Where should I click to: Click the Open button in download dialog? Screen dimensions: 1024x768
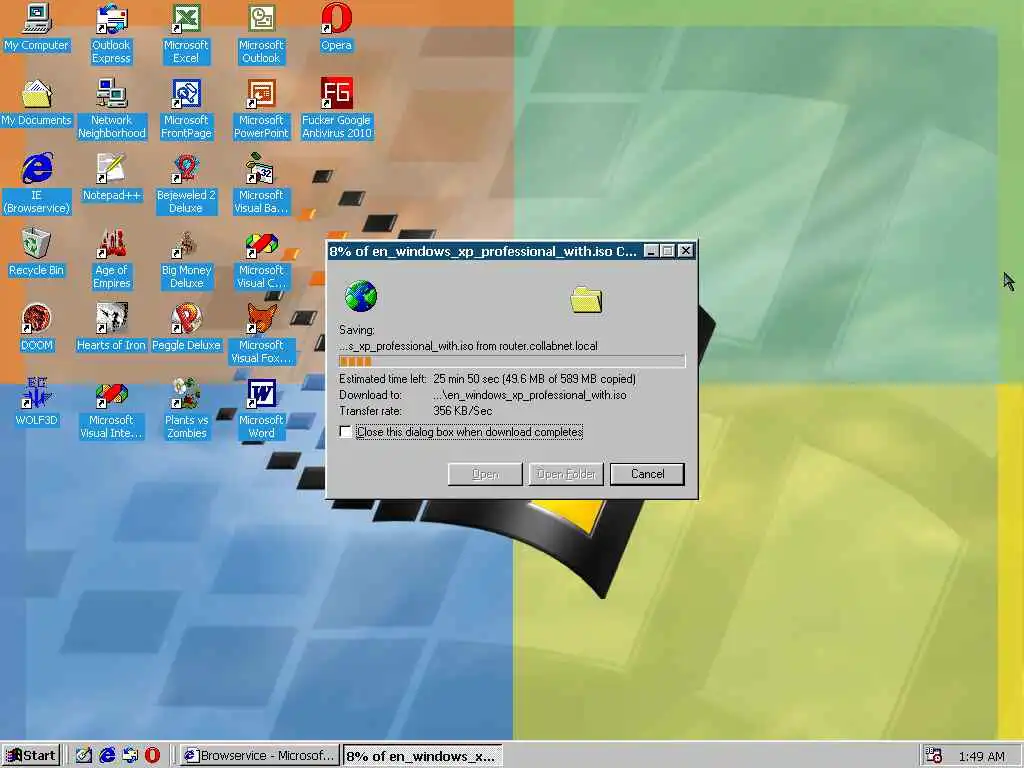[485, 474]
